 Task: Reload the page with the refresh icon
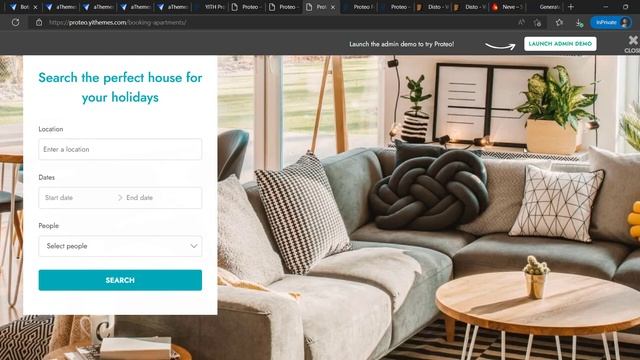point(16,22)
